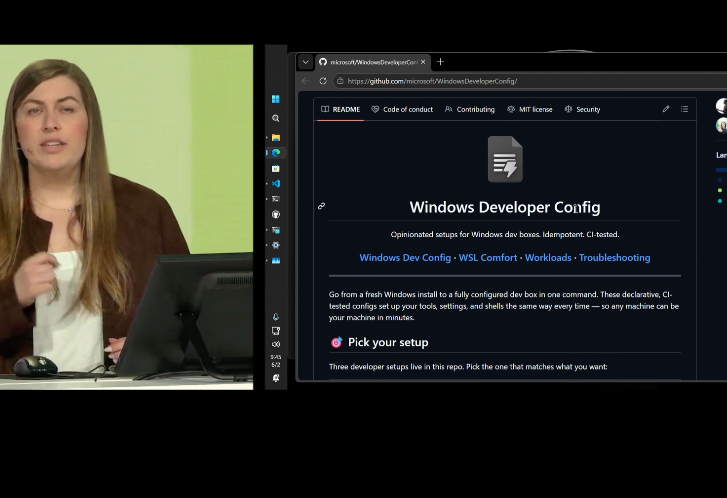
Task: Open Windows Search from the taskbar
Action: [x=275, y=119]
